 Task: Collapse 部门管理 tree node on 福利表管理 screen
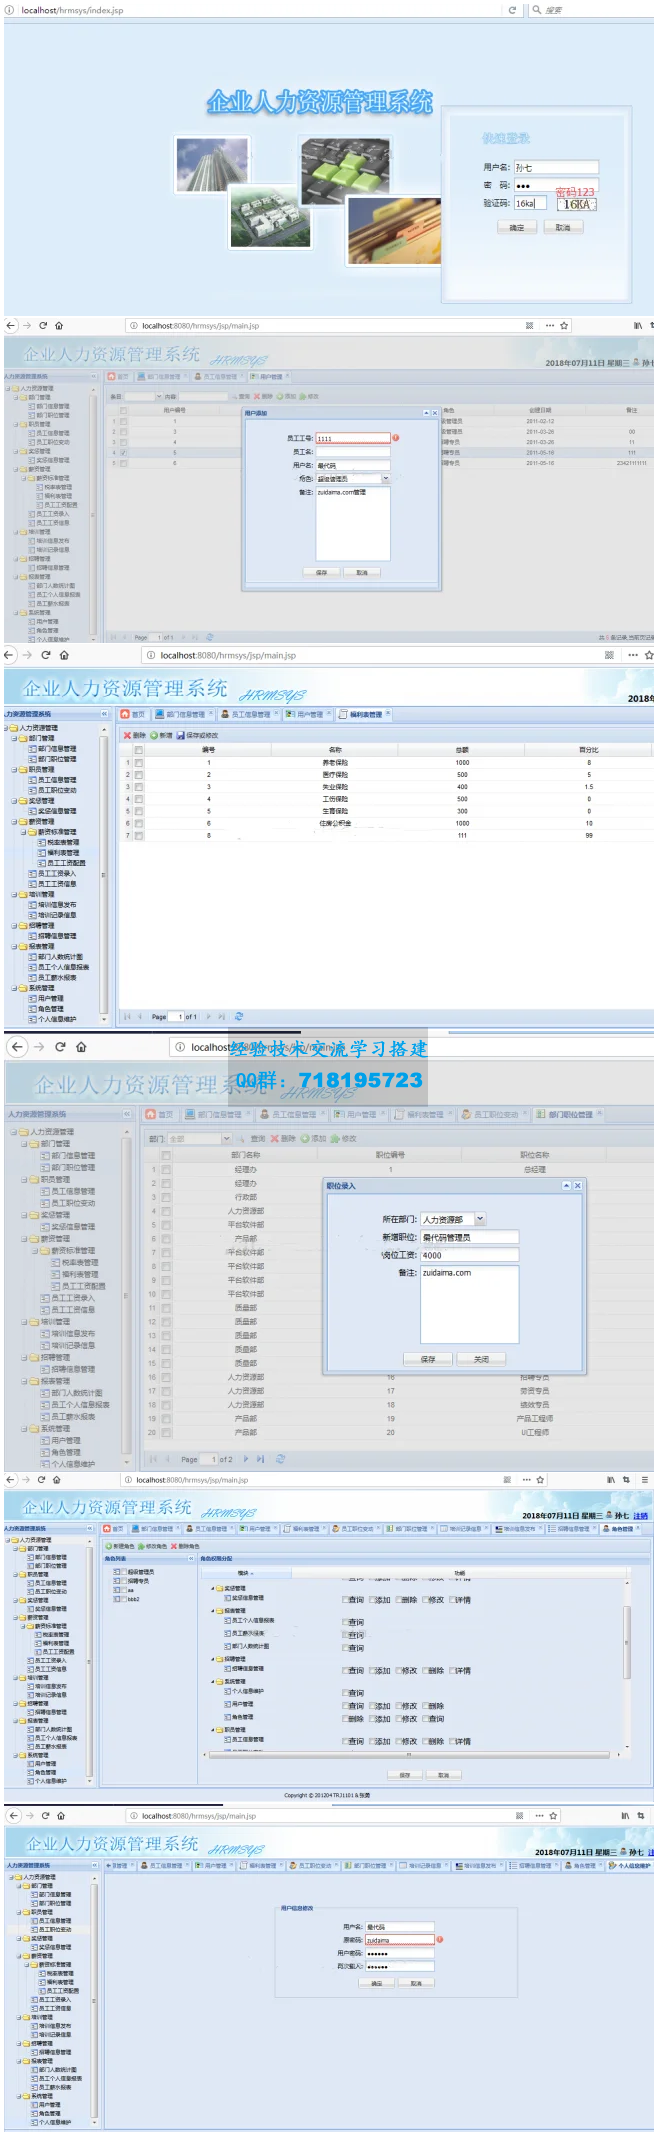point(15,738)
